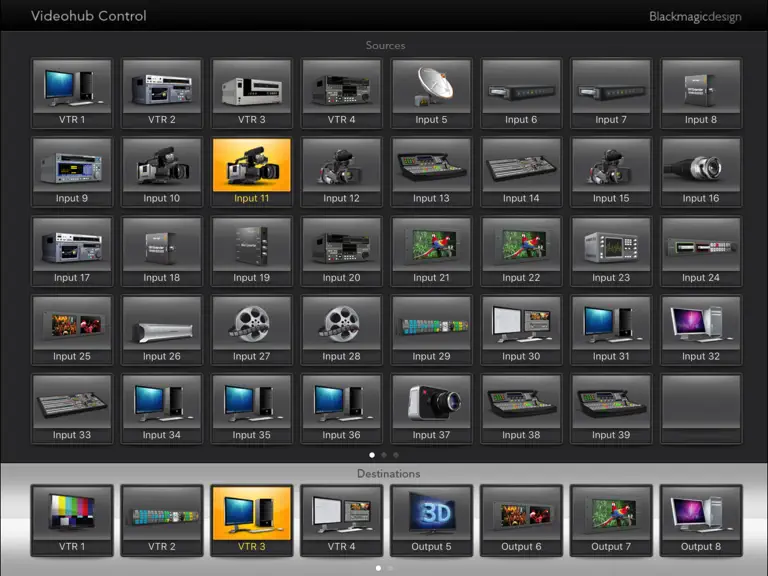Select Input 32 Mac Pro workstation source
Viewport: 768px width, 576px height.
coord(701,330)
